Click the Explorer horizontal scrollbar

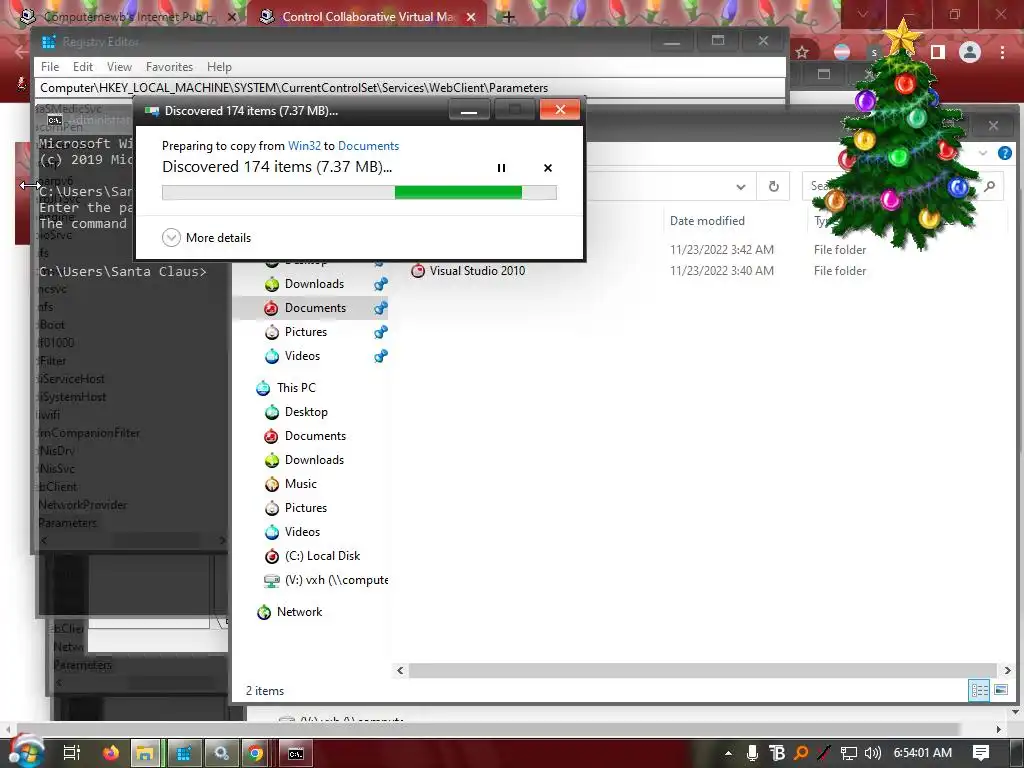[x=703, y=671]
